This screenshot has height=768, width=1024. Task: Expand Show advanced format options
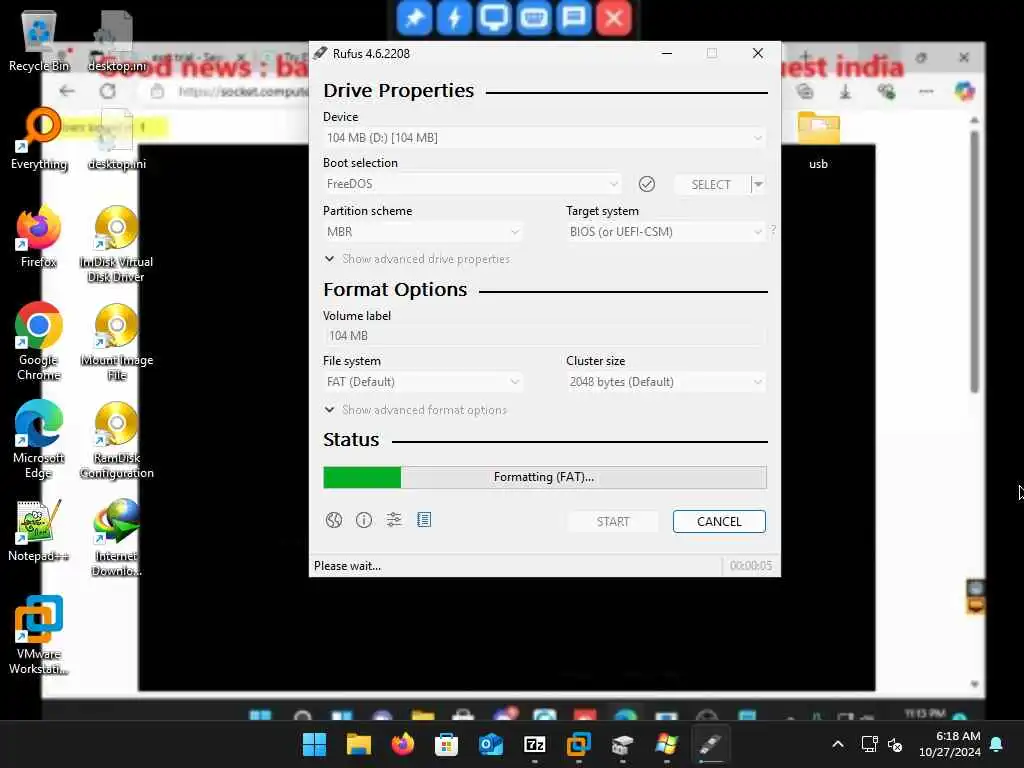[416, 410]
